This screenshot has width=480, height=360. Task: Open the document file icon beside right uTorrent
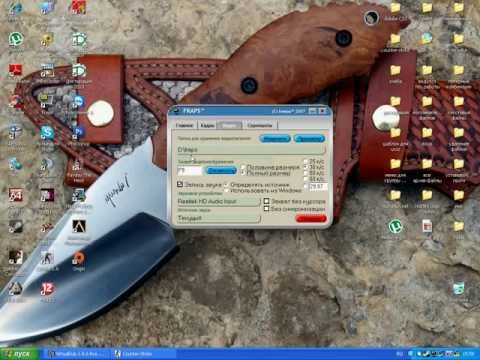tap(427, 226)
